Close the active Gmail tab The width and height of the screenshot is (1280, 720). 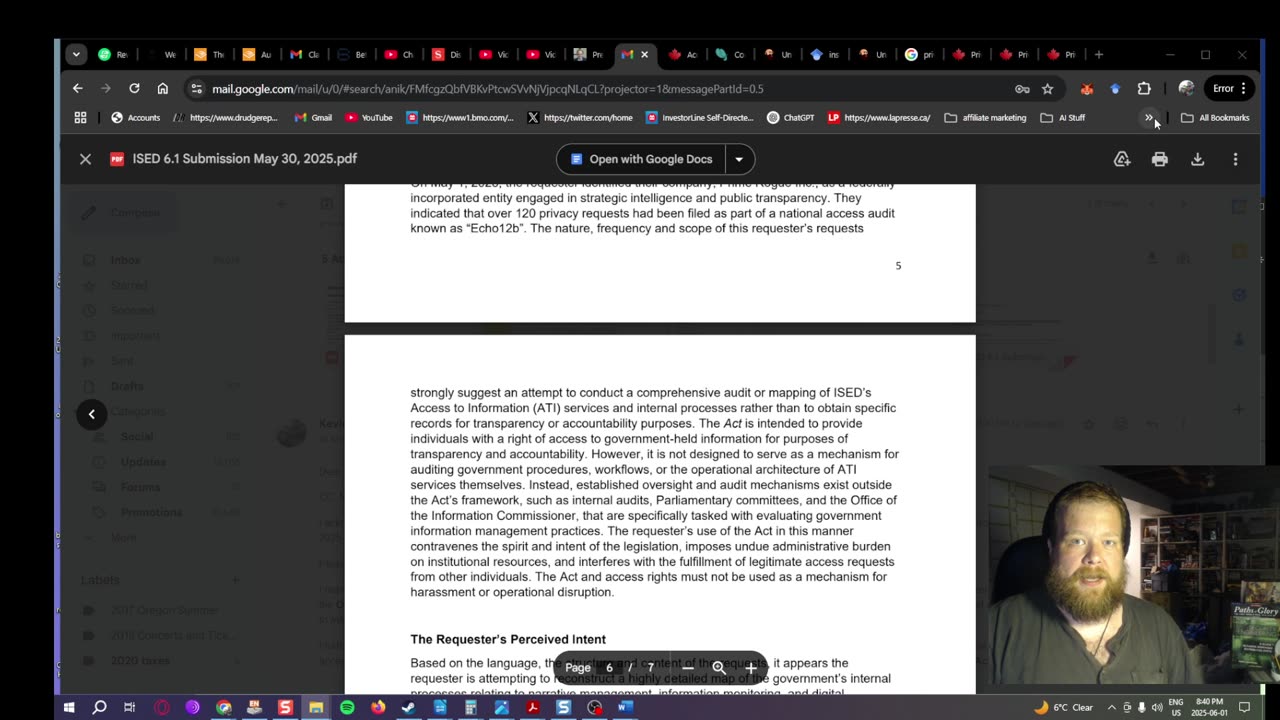645,55
